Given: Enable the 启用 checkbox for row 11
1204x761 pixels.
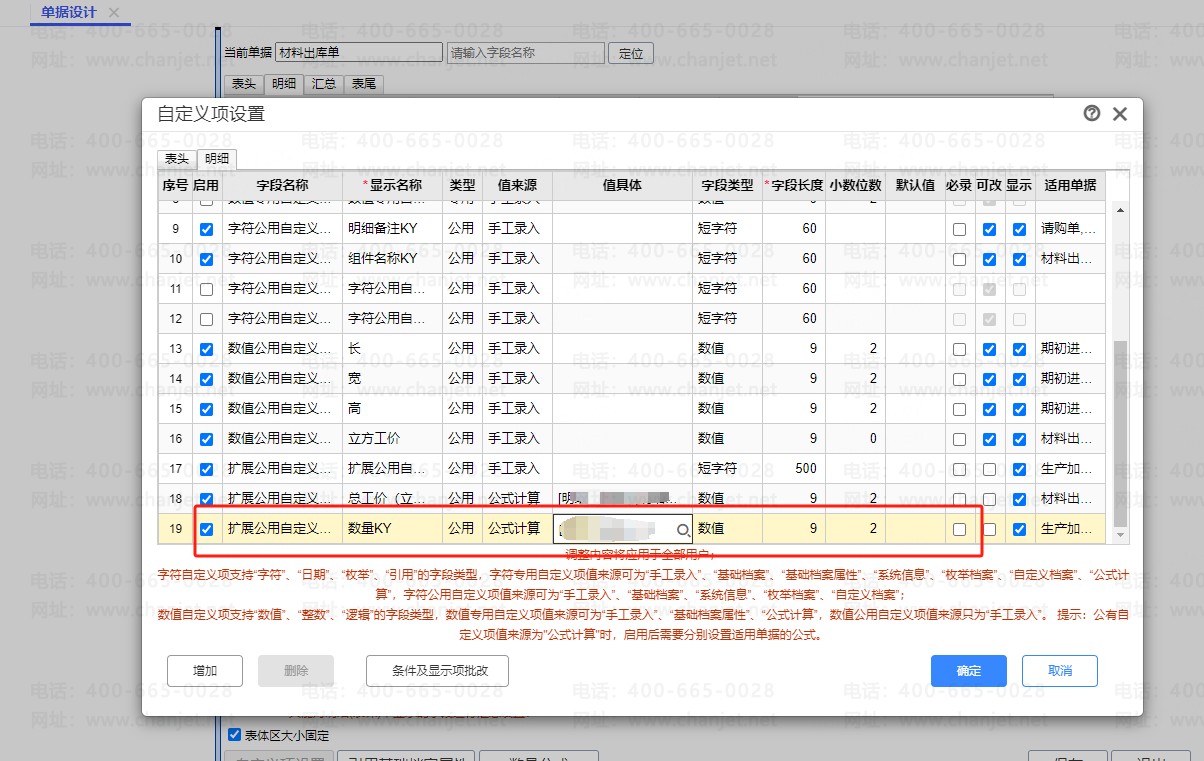Looking at the screenshot, I should [x=206, y=289].
